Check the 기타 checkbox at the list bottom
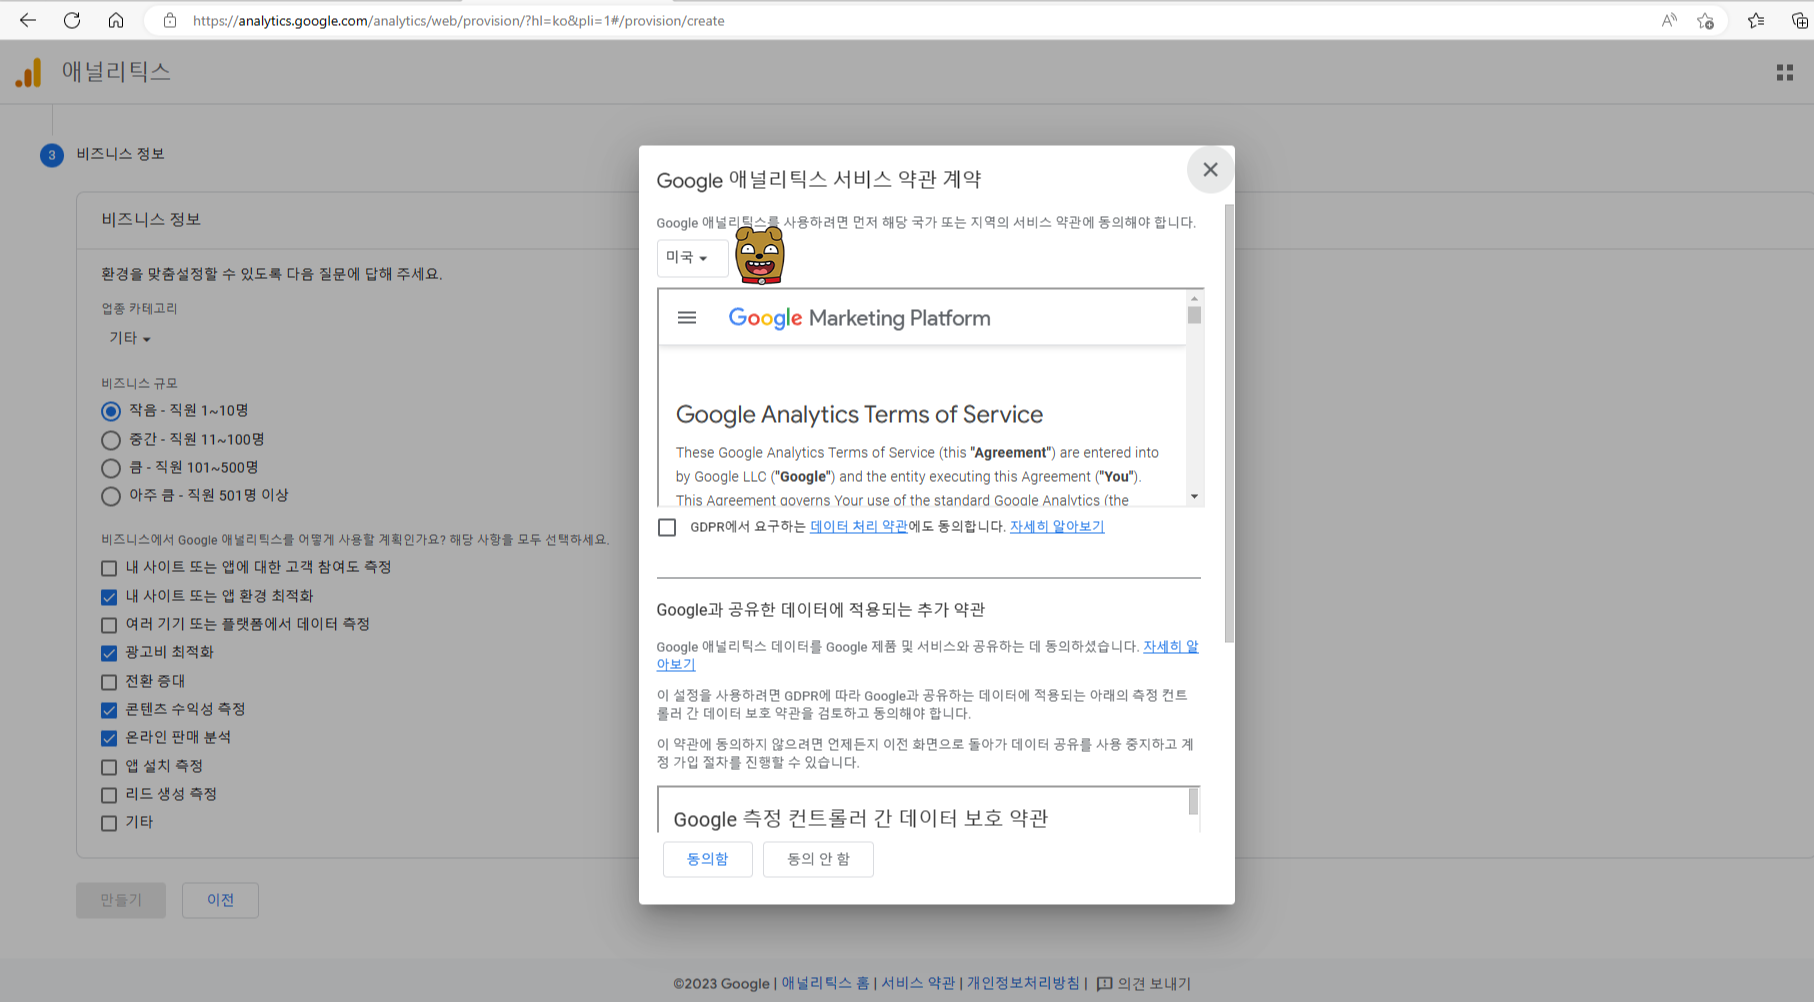This screenshot has width=1814, height=1002. point(109,823)
